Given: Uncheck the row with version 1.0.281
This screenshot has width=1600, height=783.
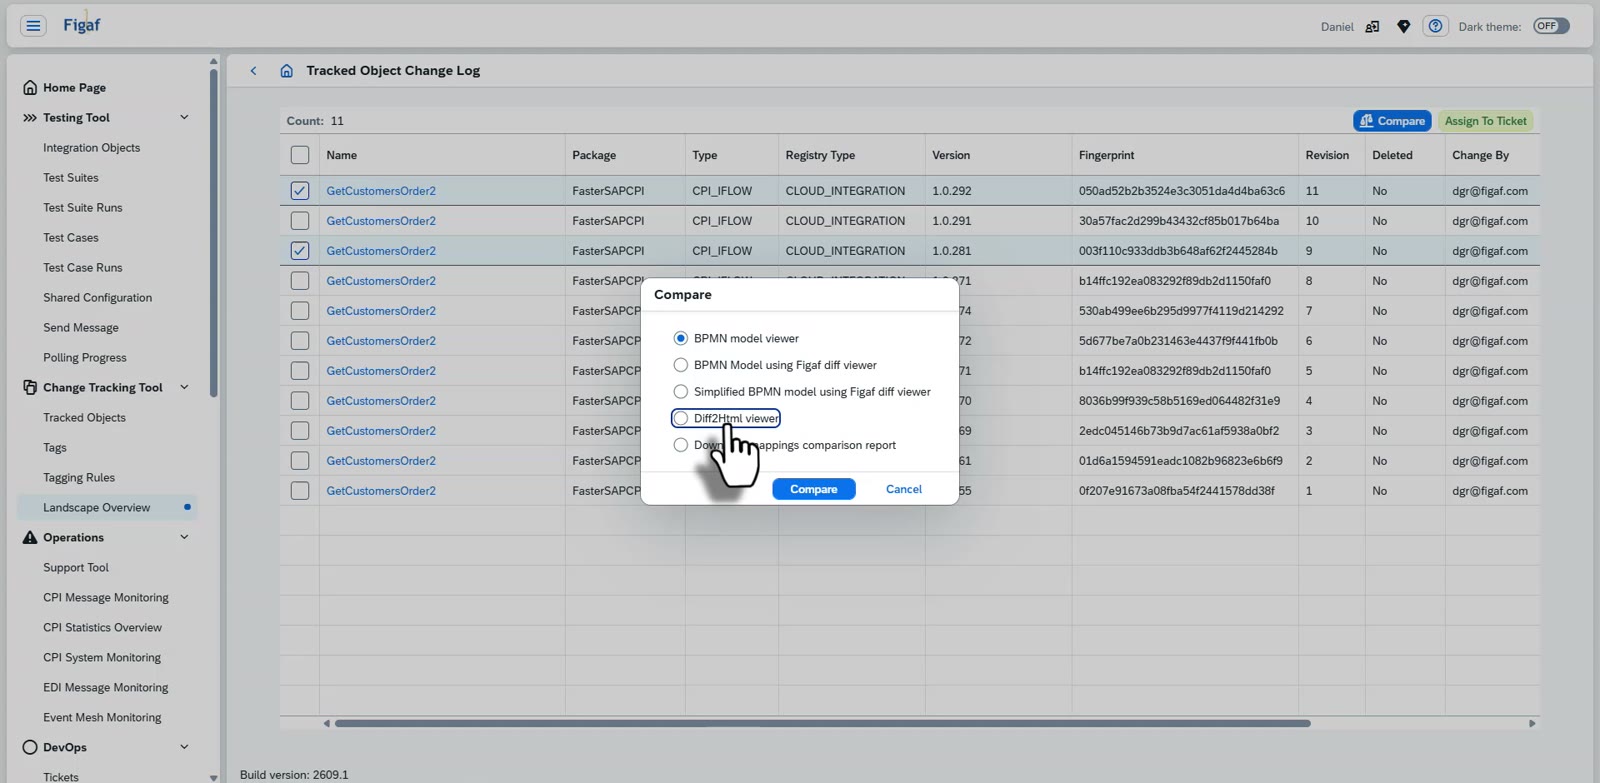Looking at the screenshot, I should (x=300, y=251).
